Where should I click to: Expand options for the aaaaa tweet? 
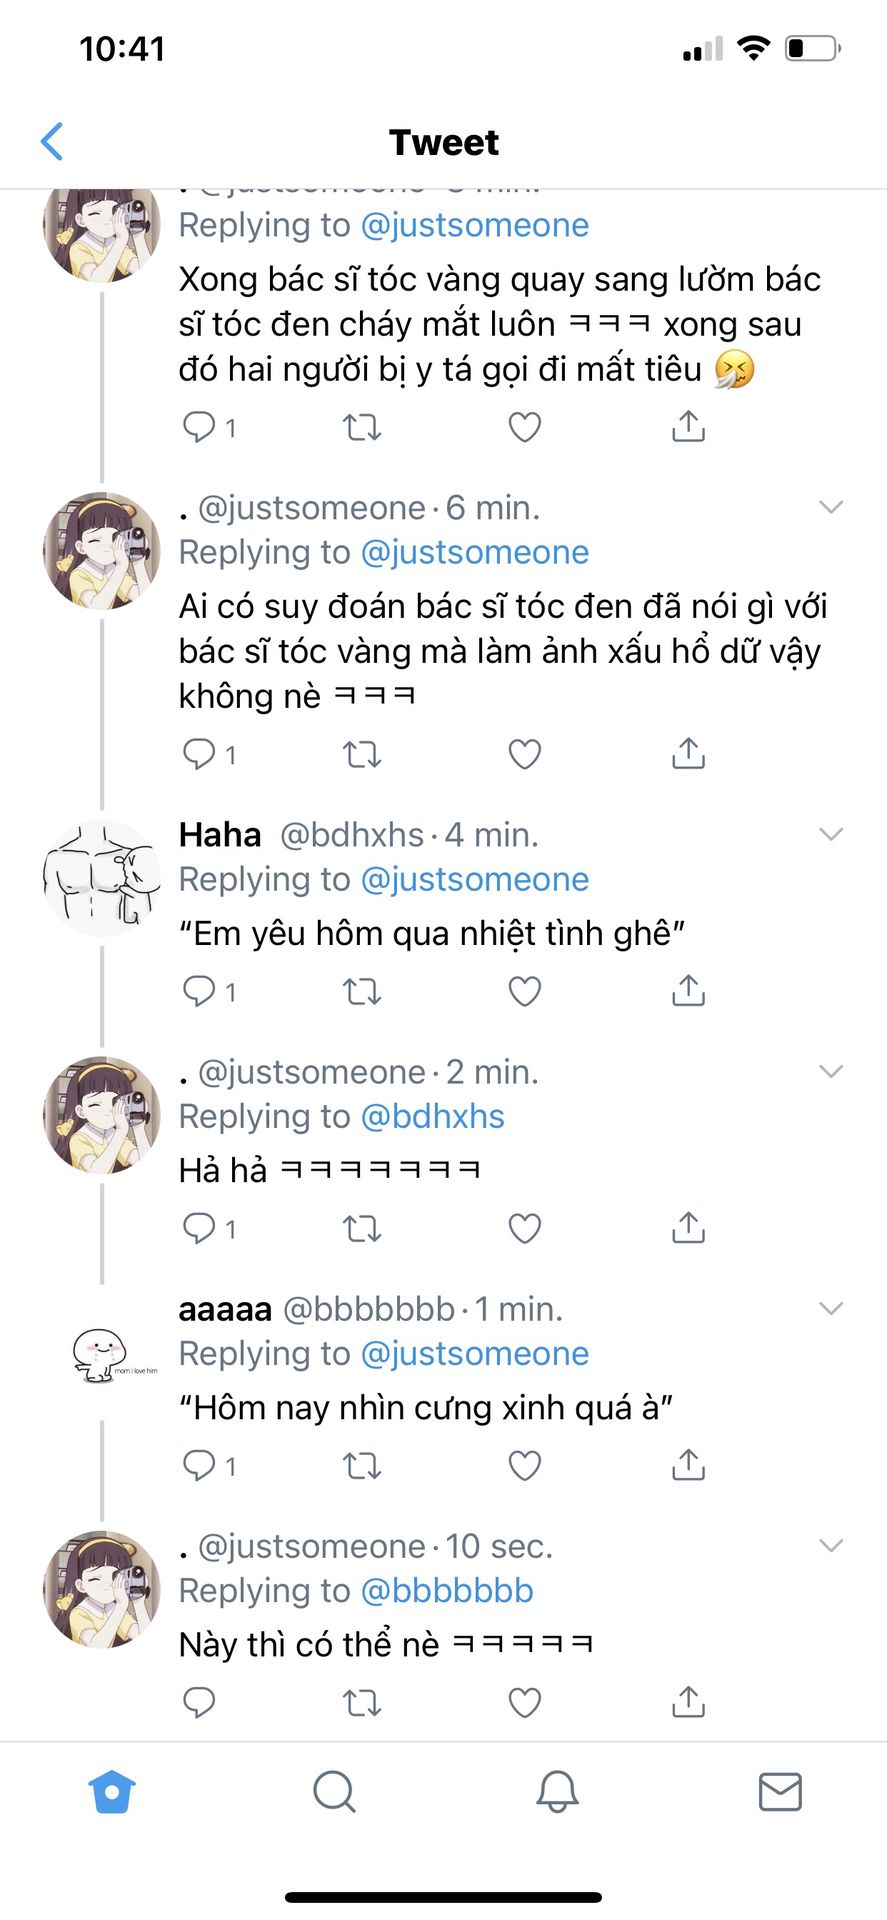pyautogui.click(x=831, y=1308)
